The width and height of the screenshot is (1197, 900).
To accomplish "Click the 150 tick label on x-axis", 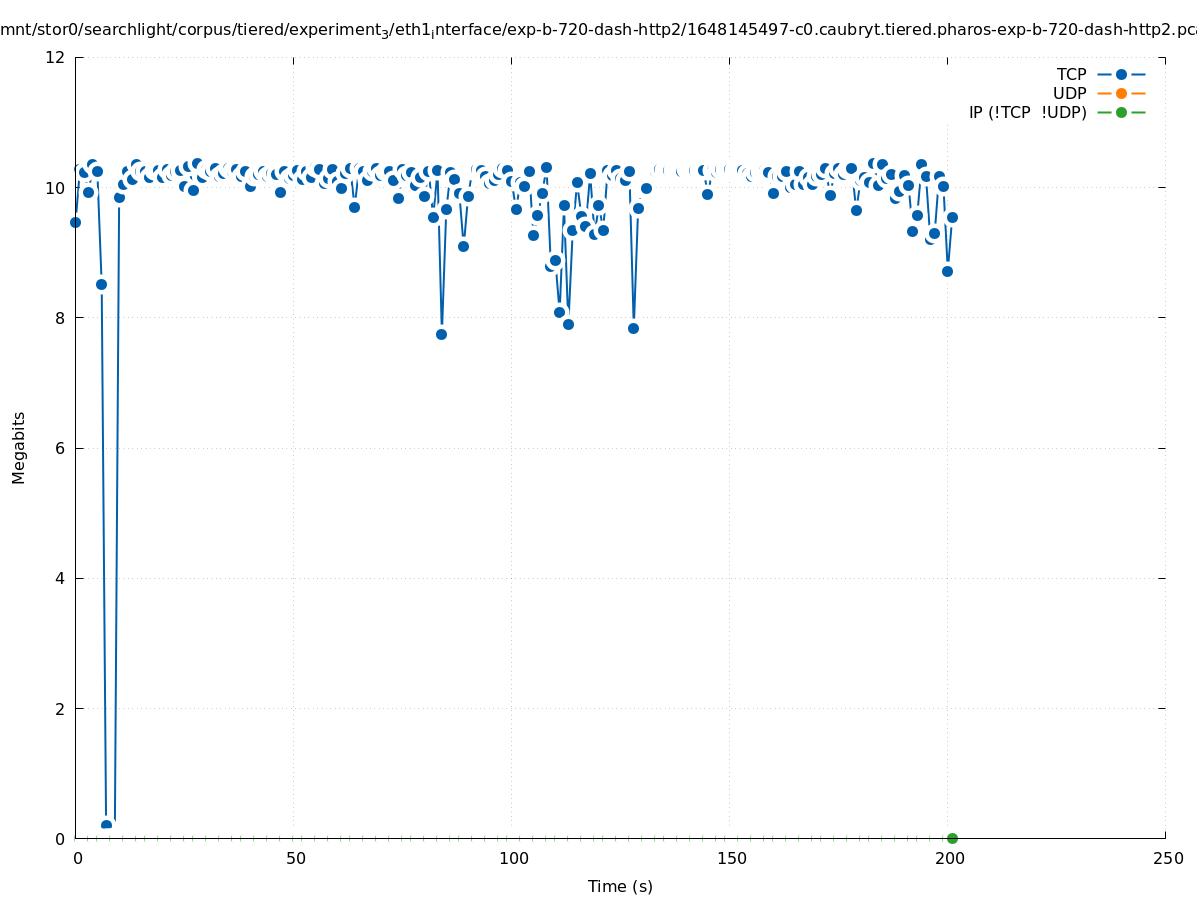I will point(730,859).
